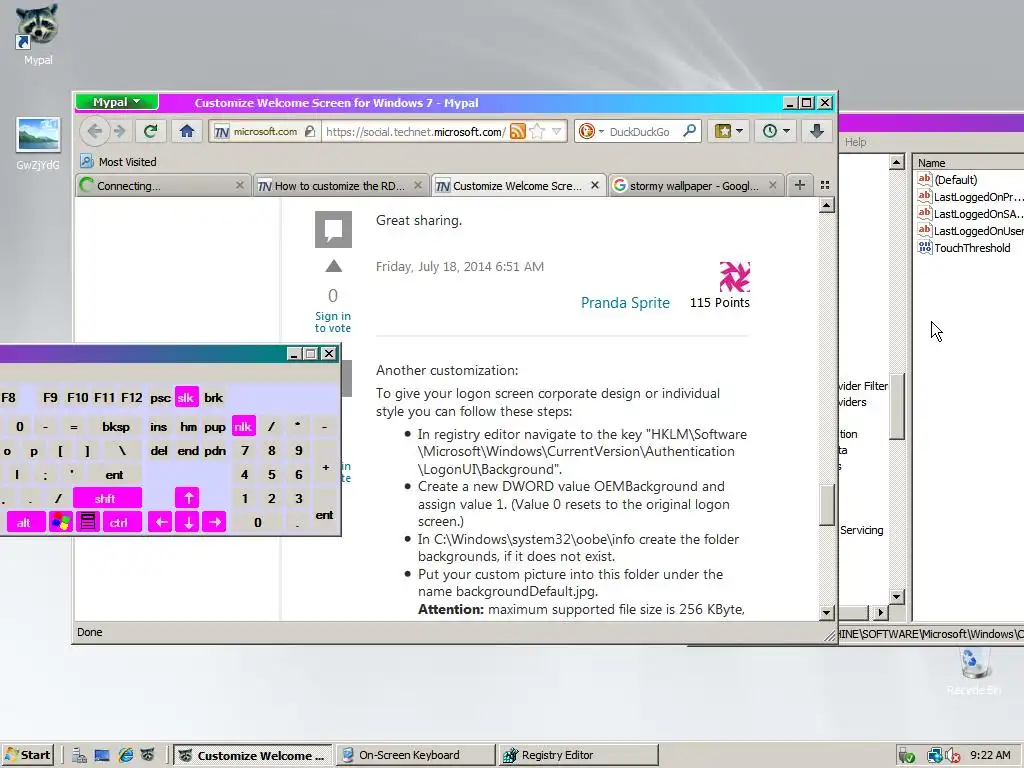Select TouchThreshold value in Registry Editor

[965, 248]
